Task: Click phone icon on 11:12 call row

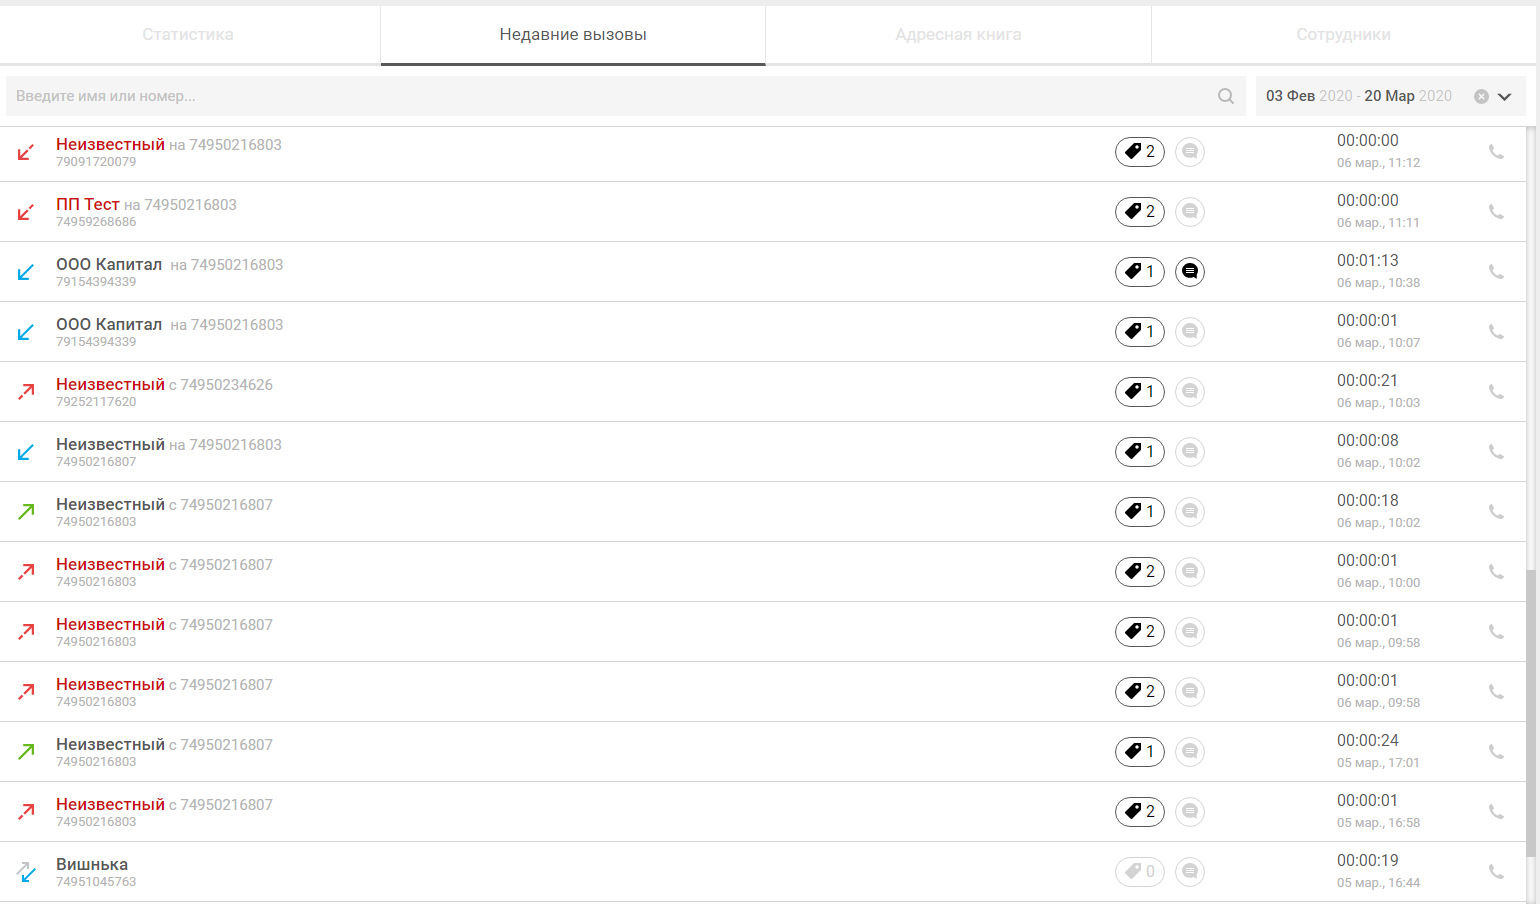Action: pos(1496,151)
